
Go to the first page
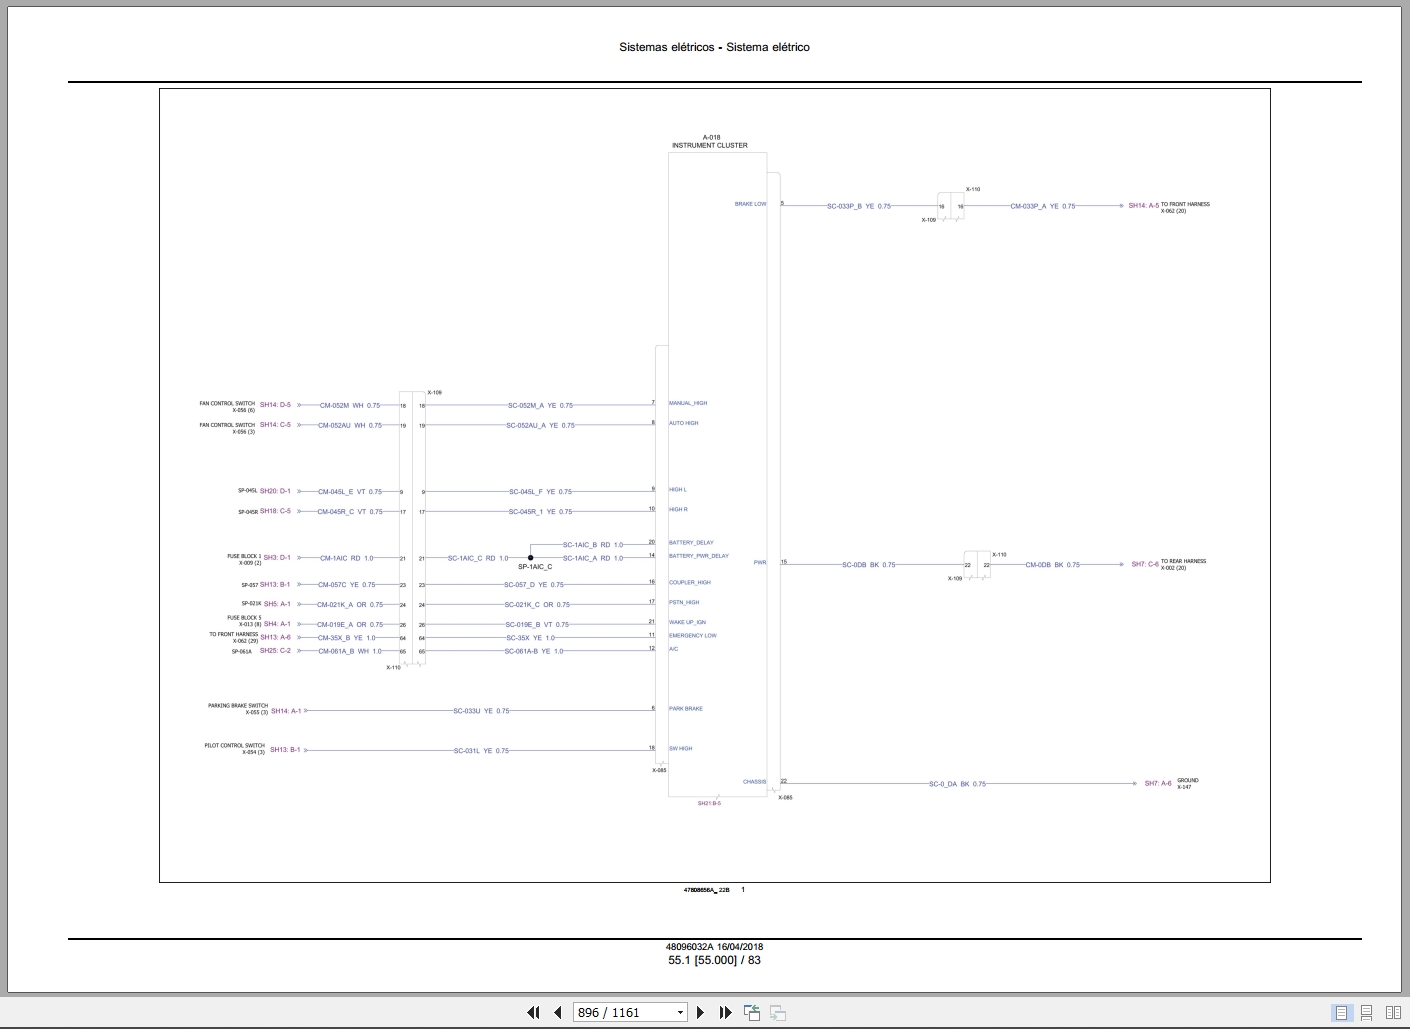pyautogui.click(x=533, y=1012)
